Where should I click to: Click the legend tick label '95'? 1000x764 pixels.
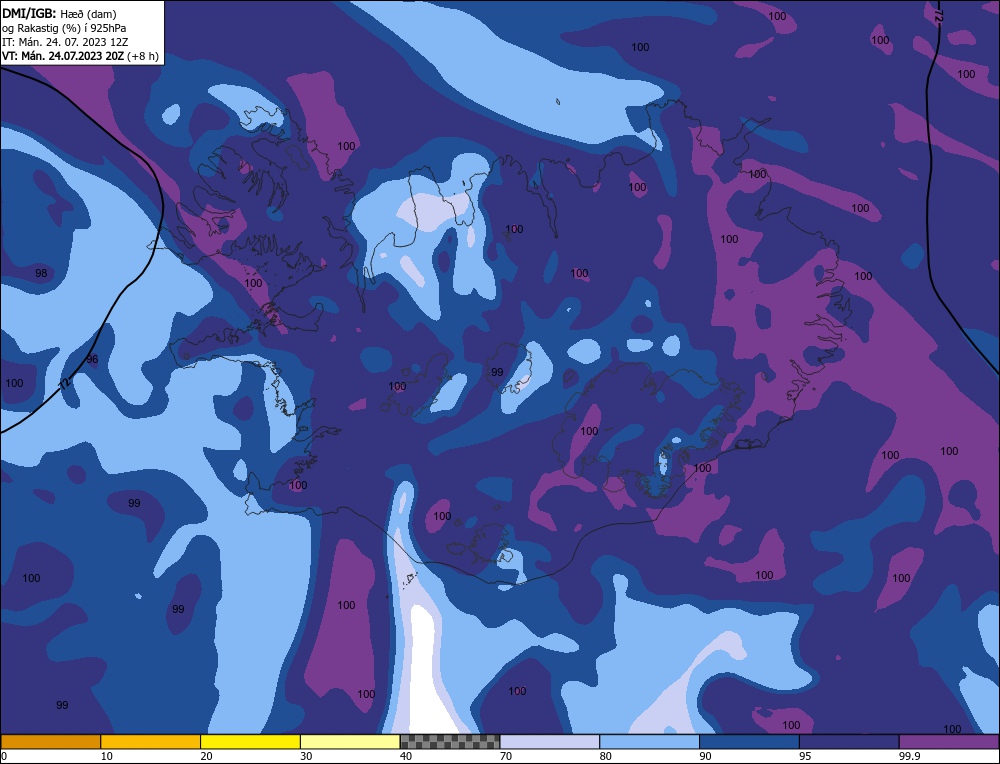pyautogui.click(x=805, y=756)
